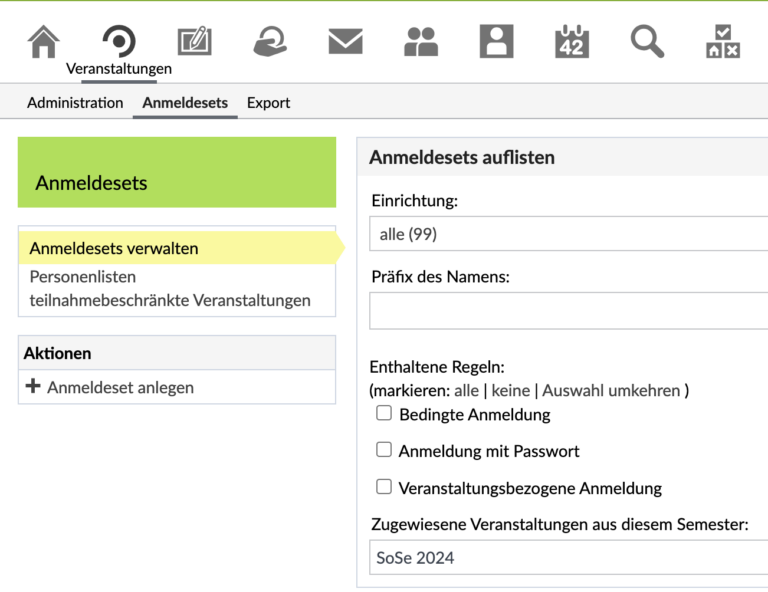Focus the Präfix des Namens input field
Screen dimensions: 768x592
(569, 311)
